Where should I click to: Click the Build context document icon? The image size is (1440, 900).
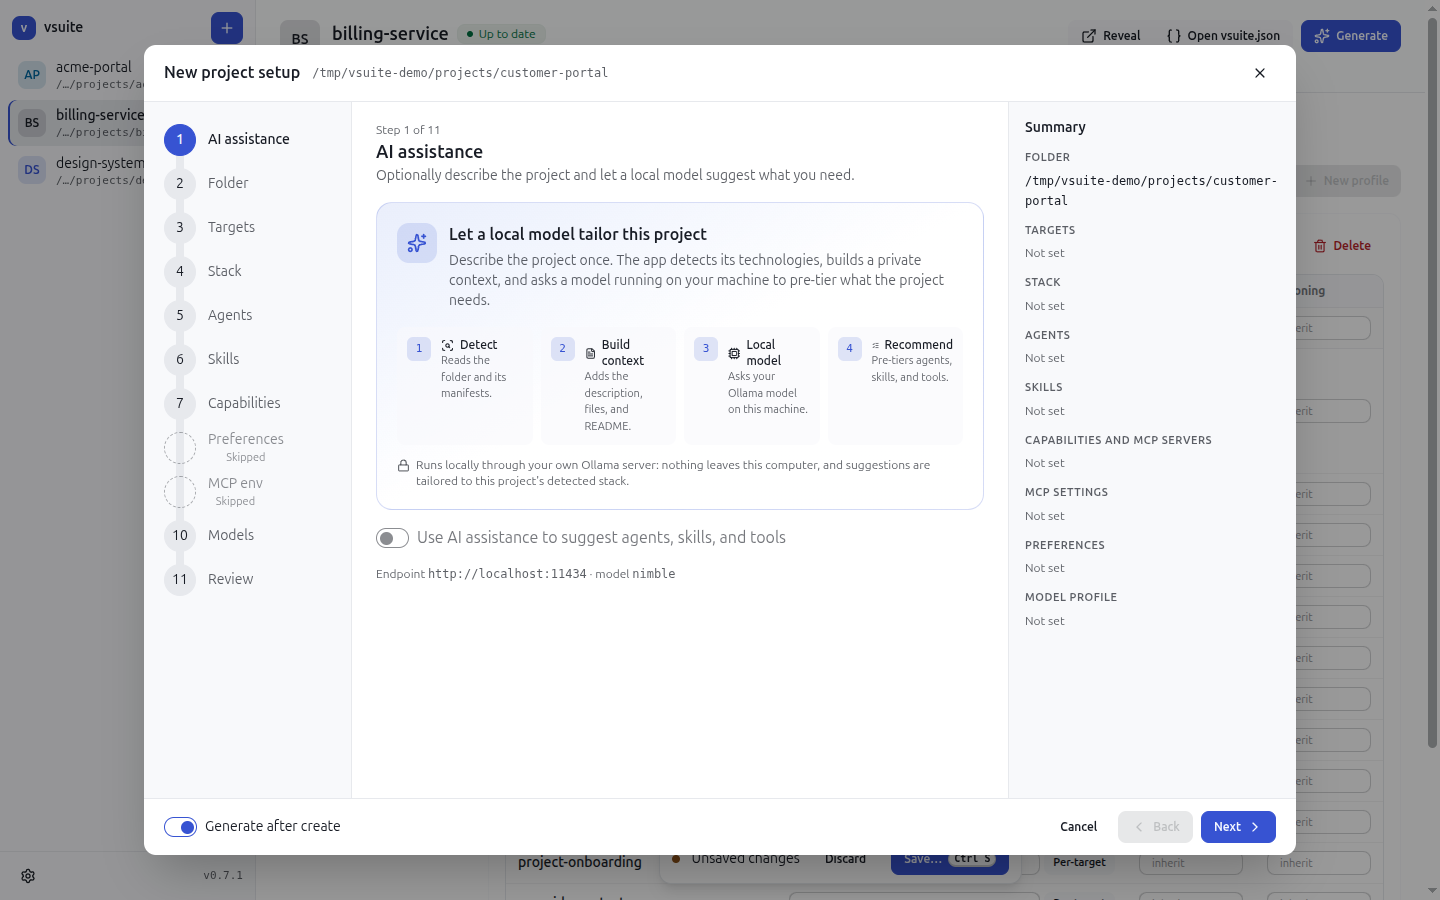pyautogui.click(x=590, y=353)
